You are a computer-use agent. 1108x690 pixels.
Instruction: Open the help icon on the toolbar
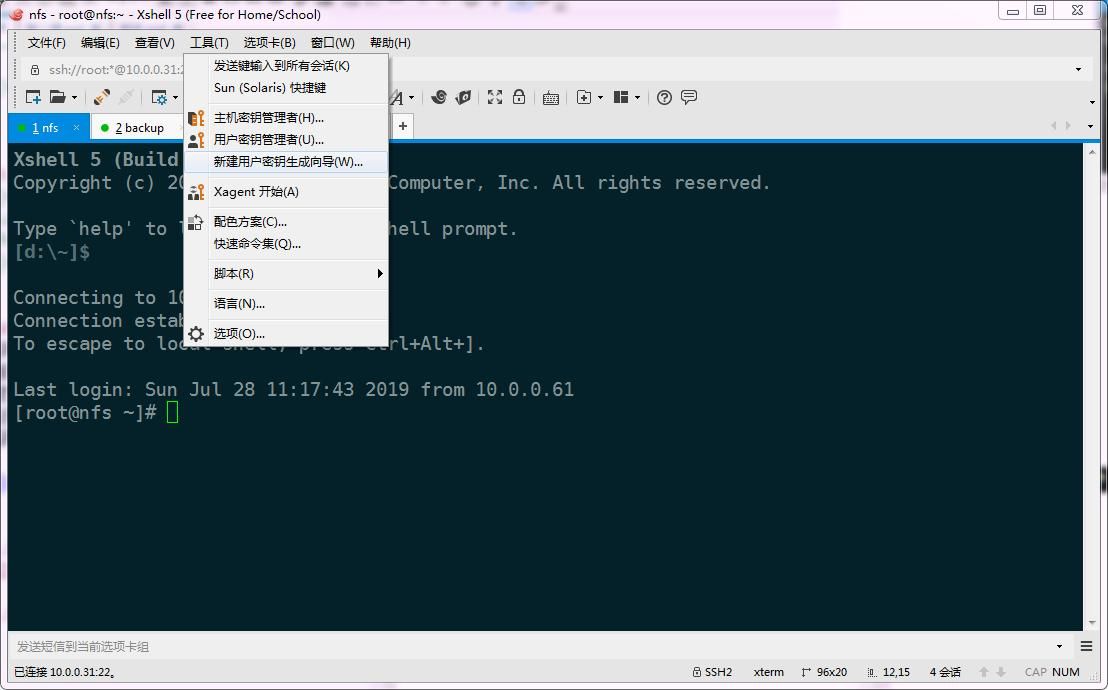[x=663, y=97]
